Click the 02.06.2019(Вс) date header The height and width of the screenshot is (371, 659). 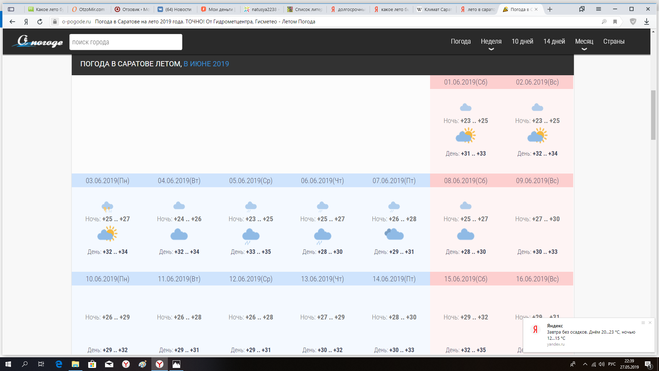(x=537, y=82)
